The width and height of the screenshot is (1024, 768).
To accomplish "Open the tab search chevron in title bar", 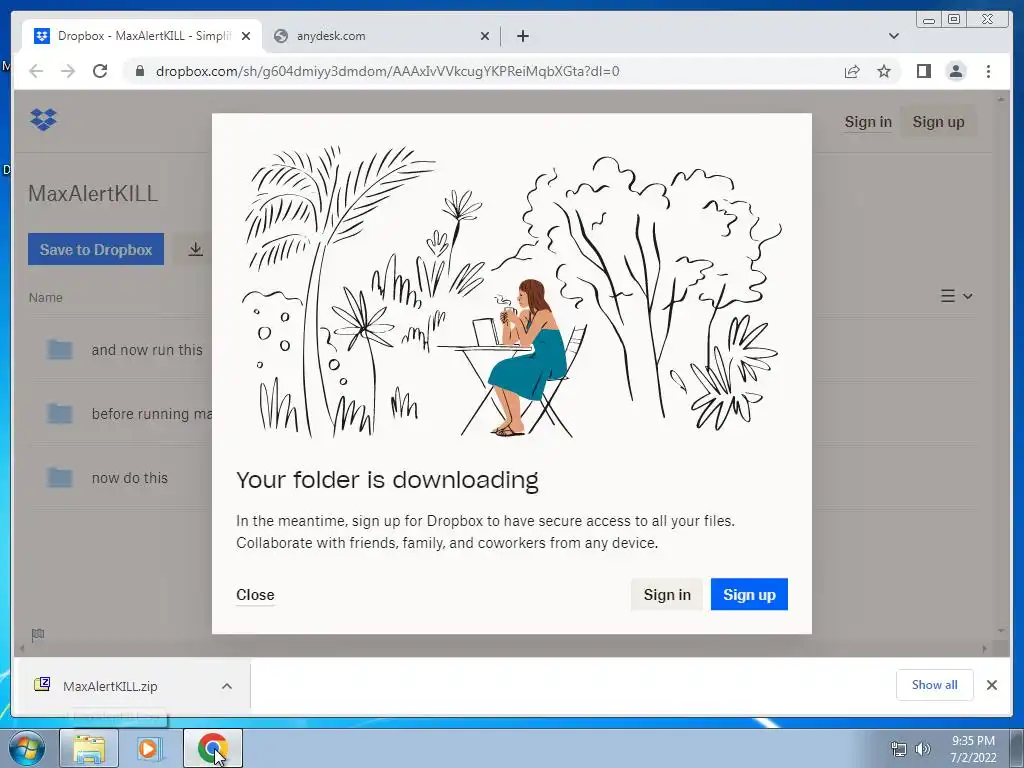I will point(893,36).
